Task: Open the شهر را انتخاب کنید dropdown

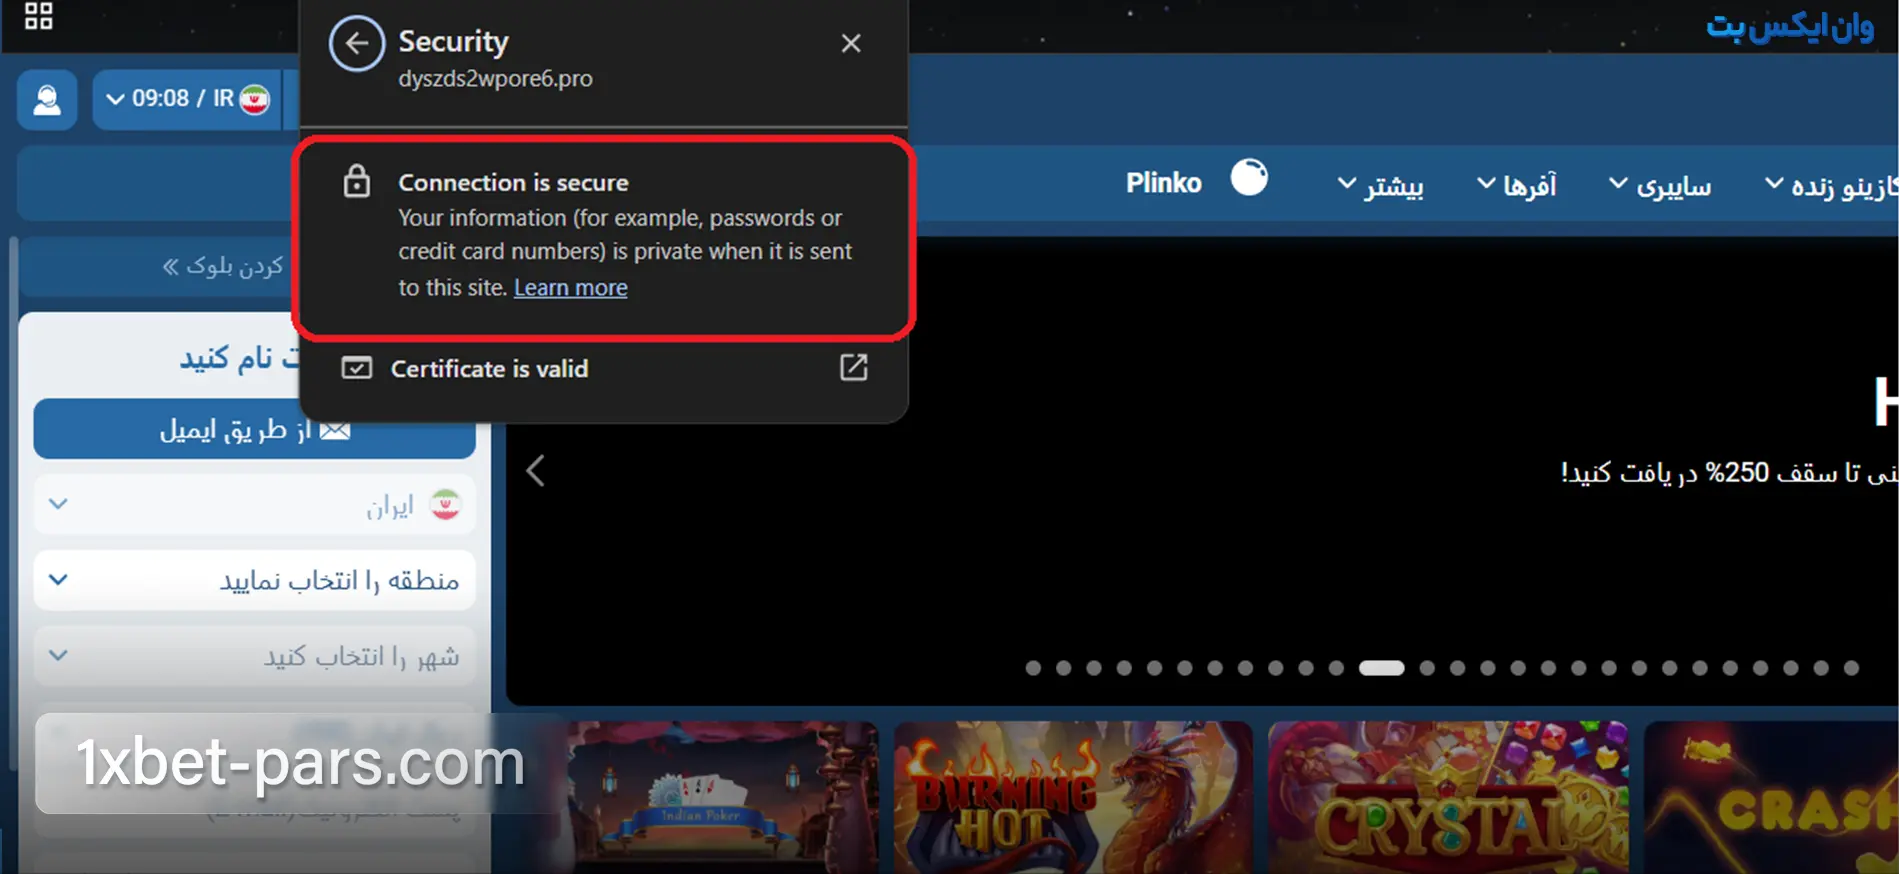Action: coord(254,656)
